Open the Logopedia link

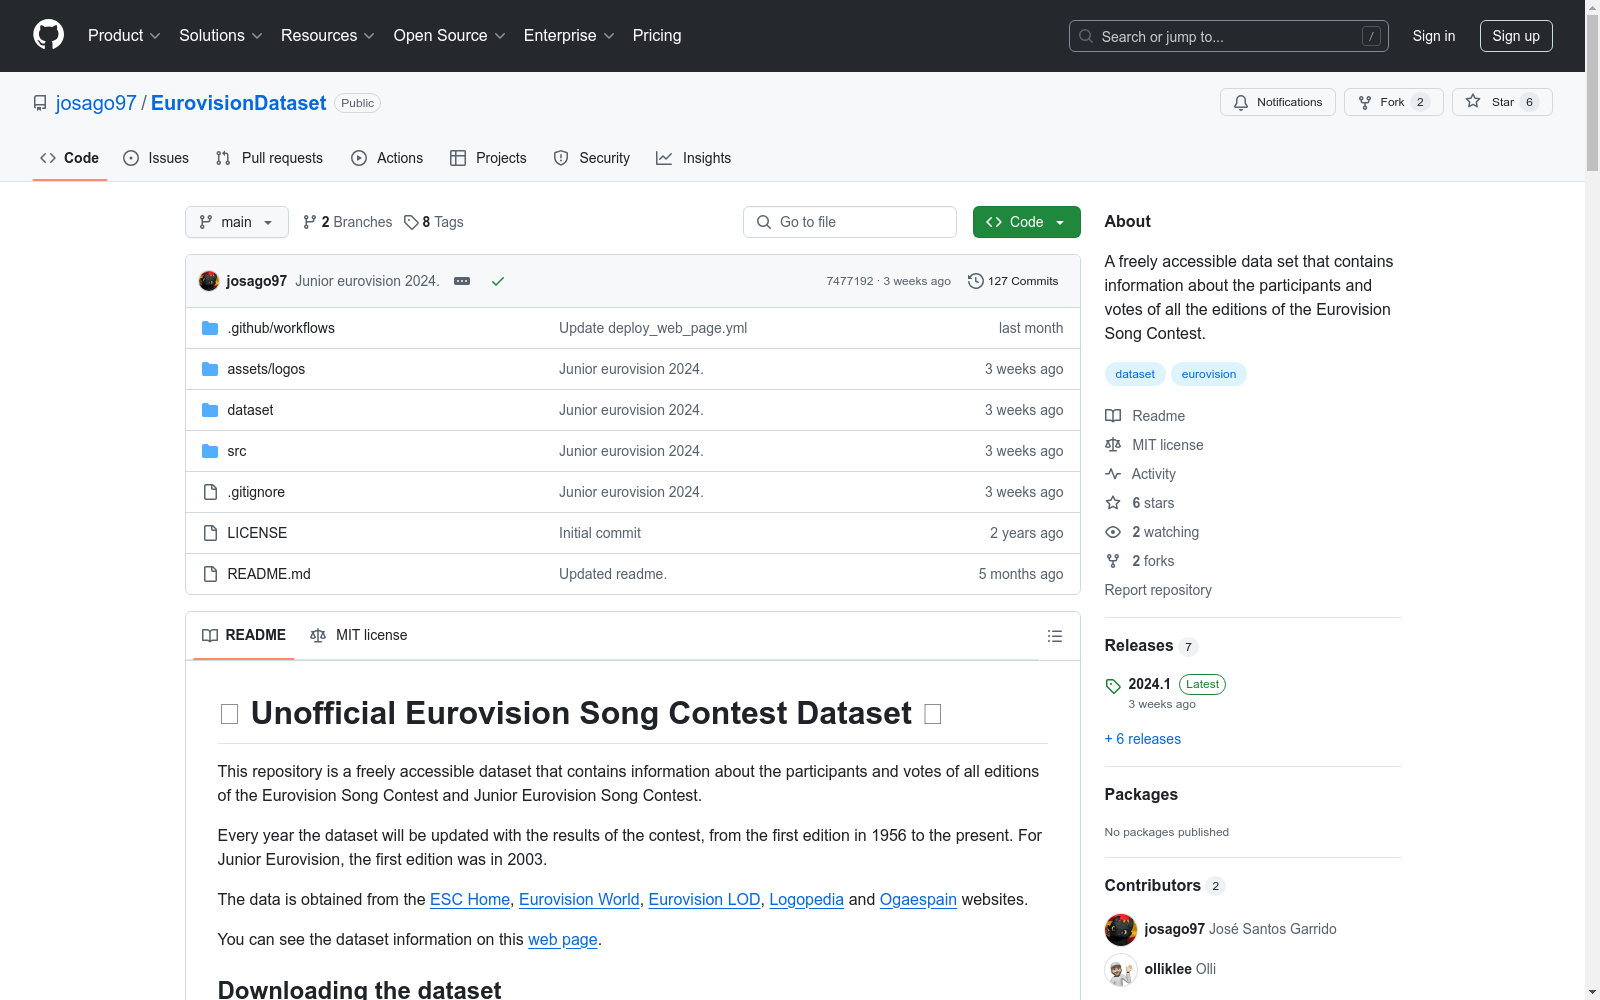pos(806,899)
